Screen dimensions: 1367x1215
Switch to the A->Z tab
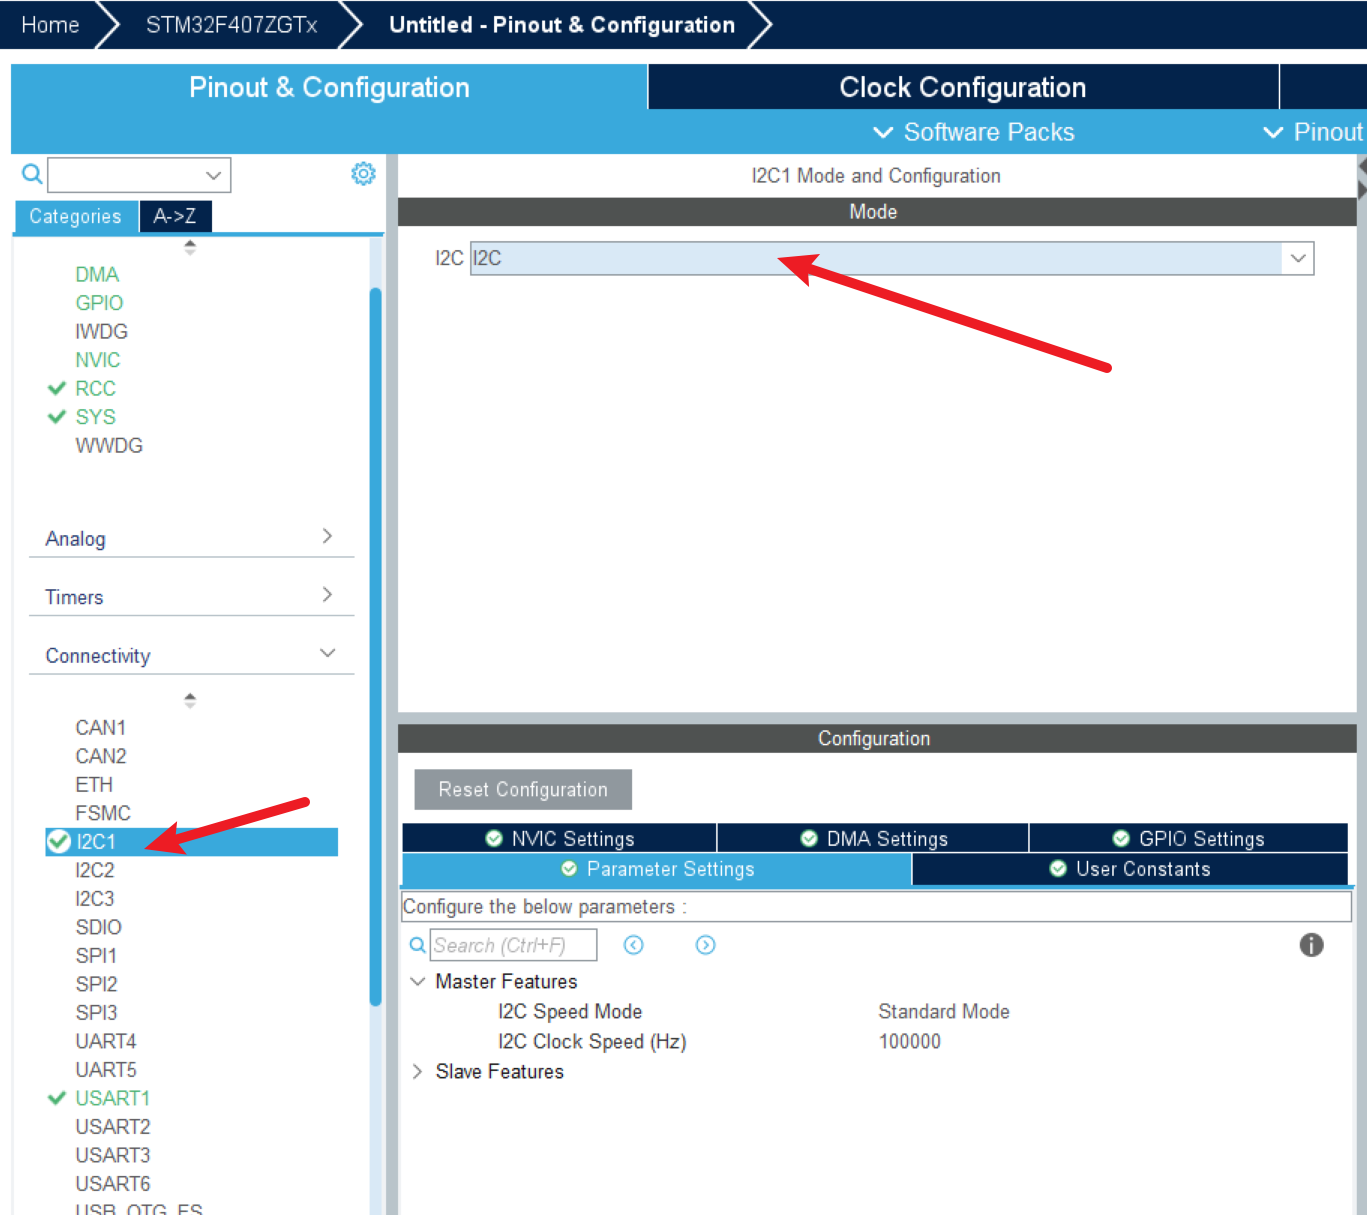click(x=175, y=216)
